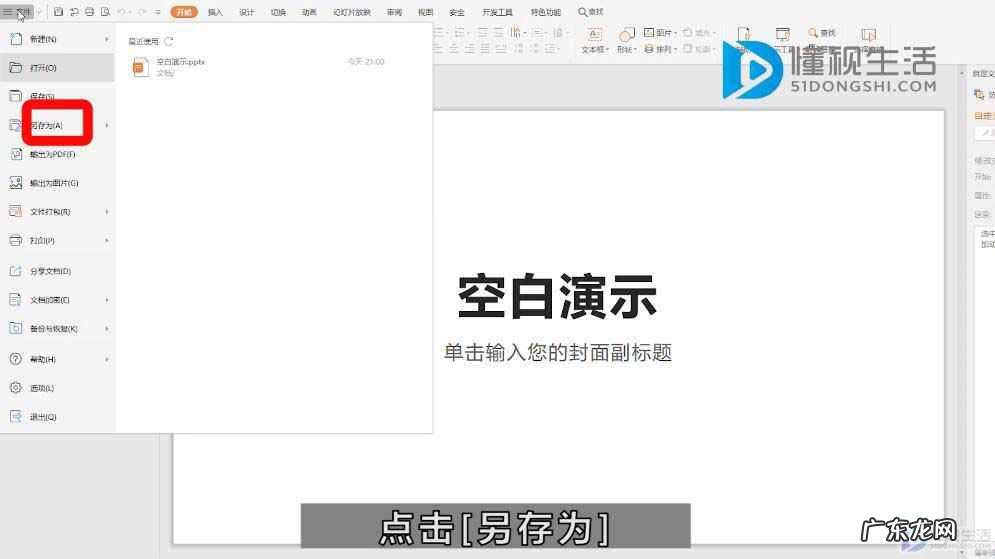Click the 新建(N) new document icon
Viewport: 995px width, 559px height.
[x=16, y=39]
